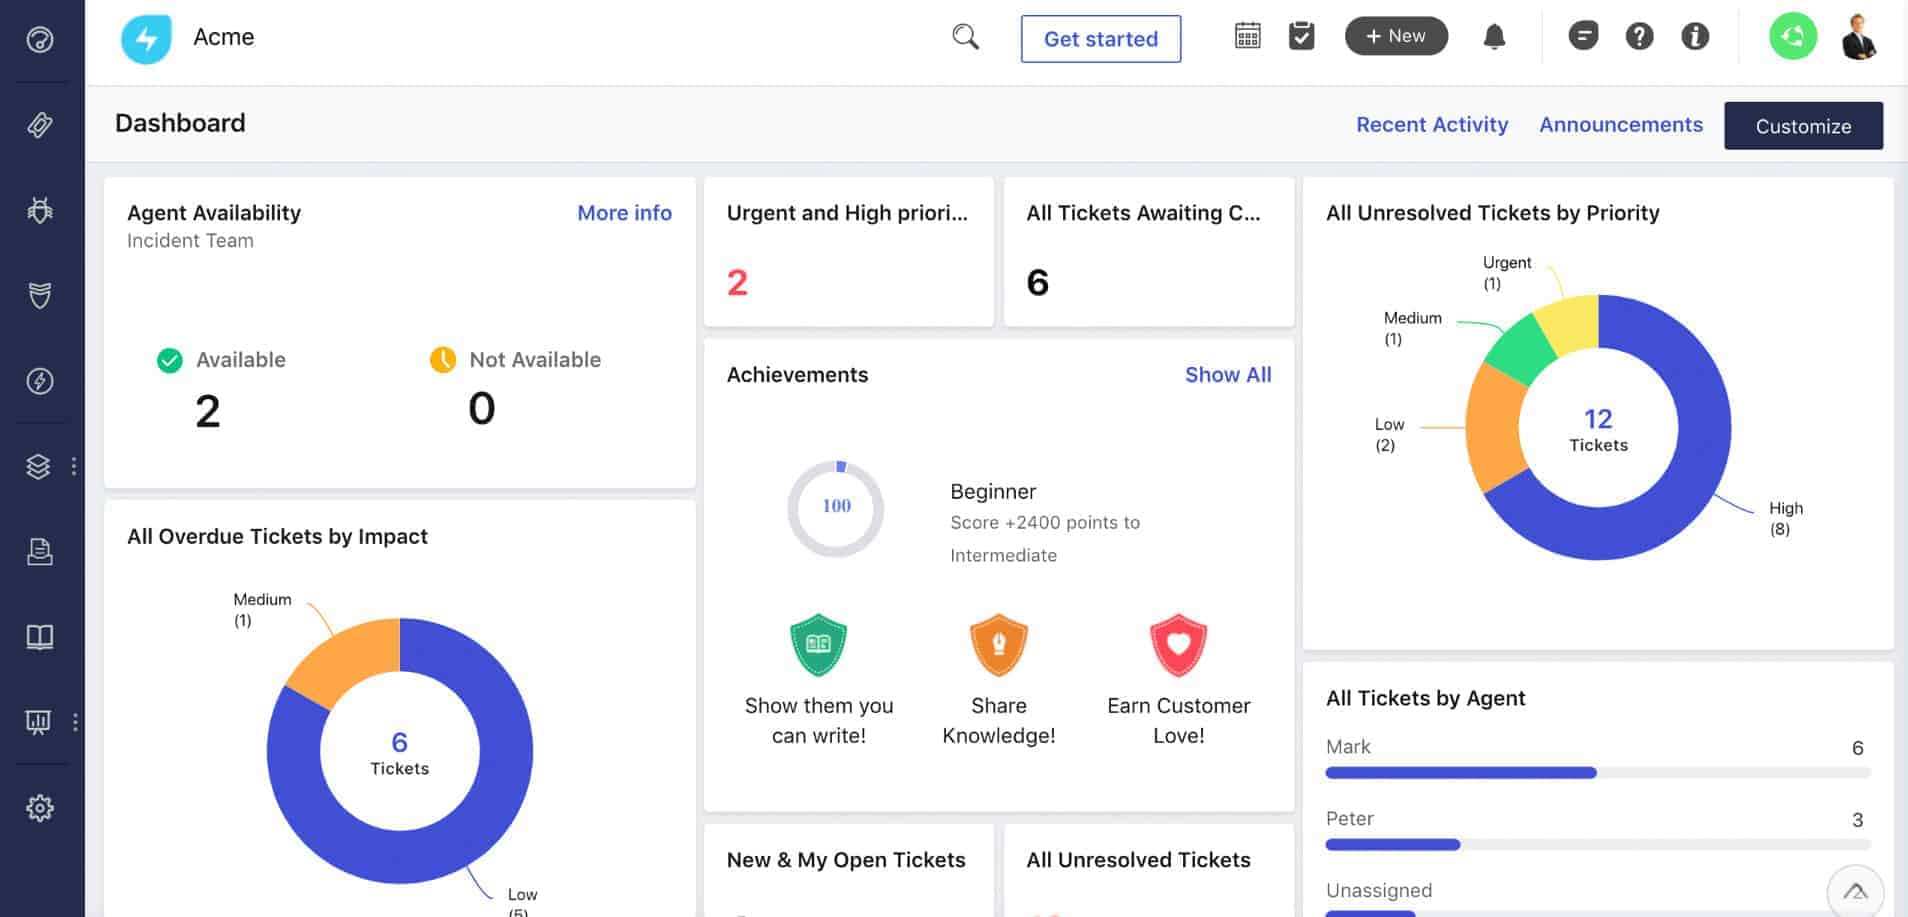Click the red Earn Customer Love badge
The width and height of the screenshot is (1908, 917).
[x=1178, y=645]
